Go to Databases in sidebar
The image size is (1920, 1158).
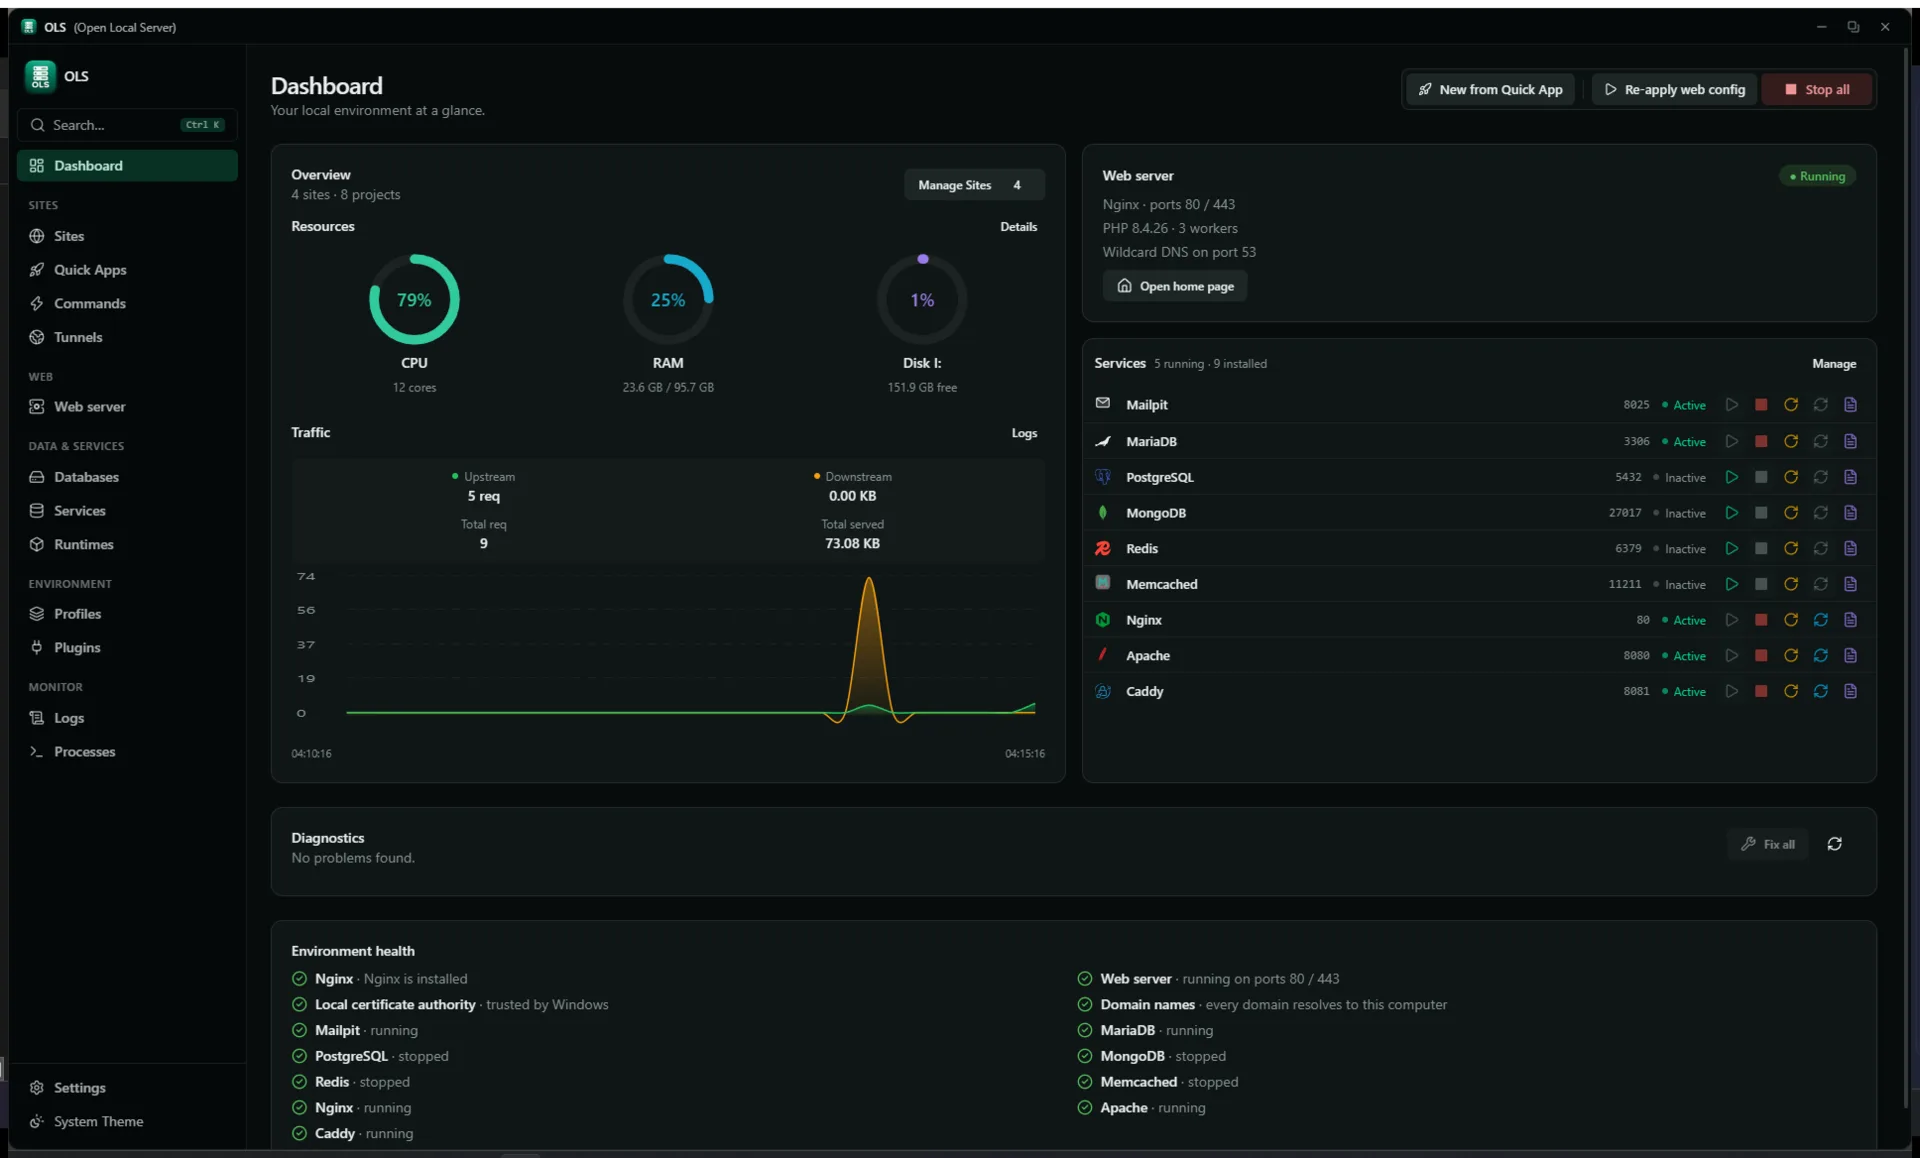(127, 477)
